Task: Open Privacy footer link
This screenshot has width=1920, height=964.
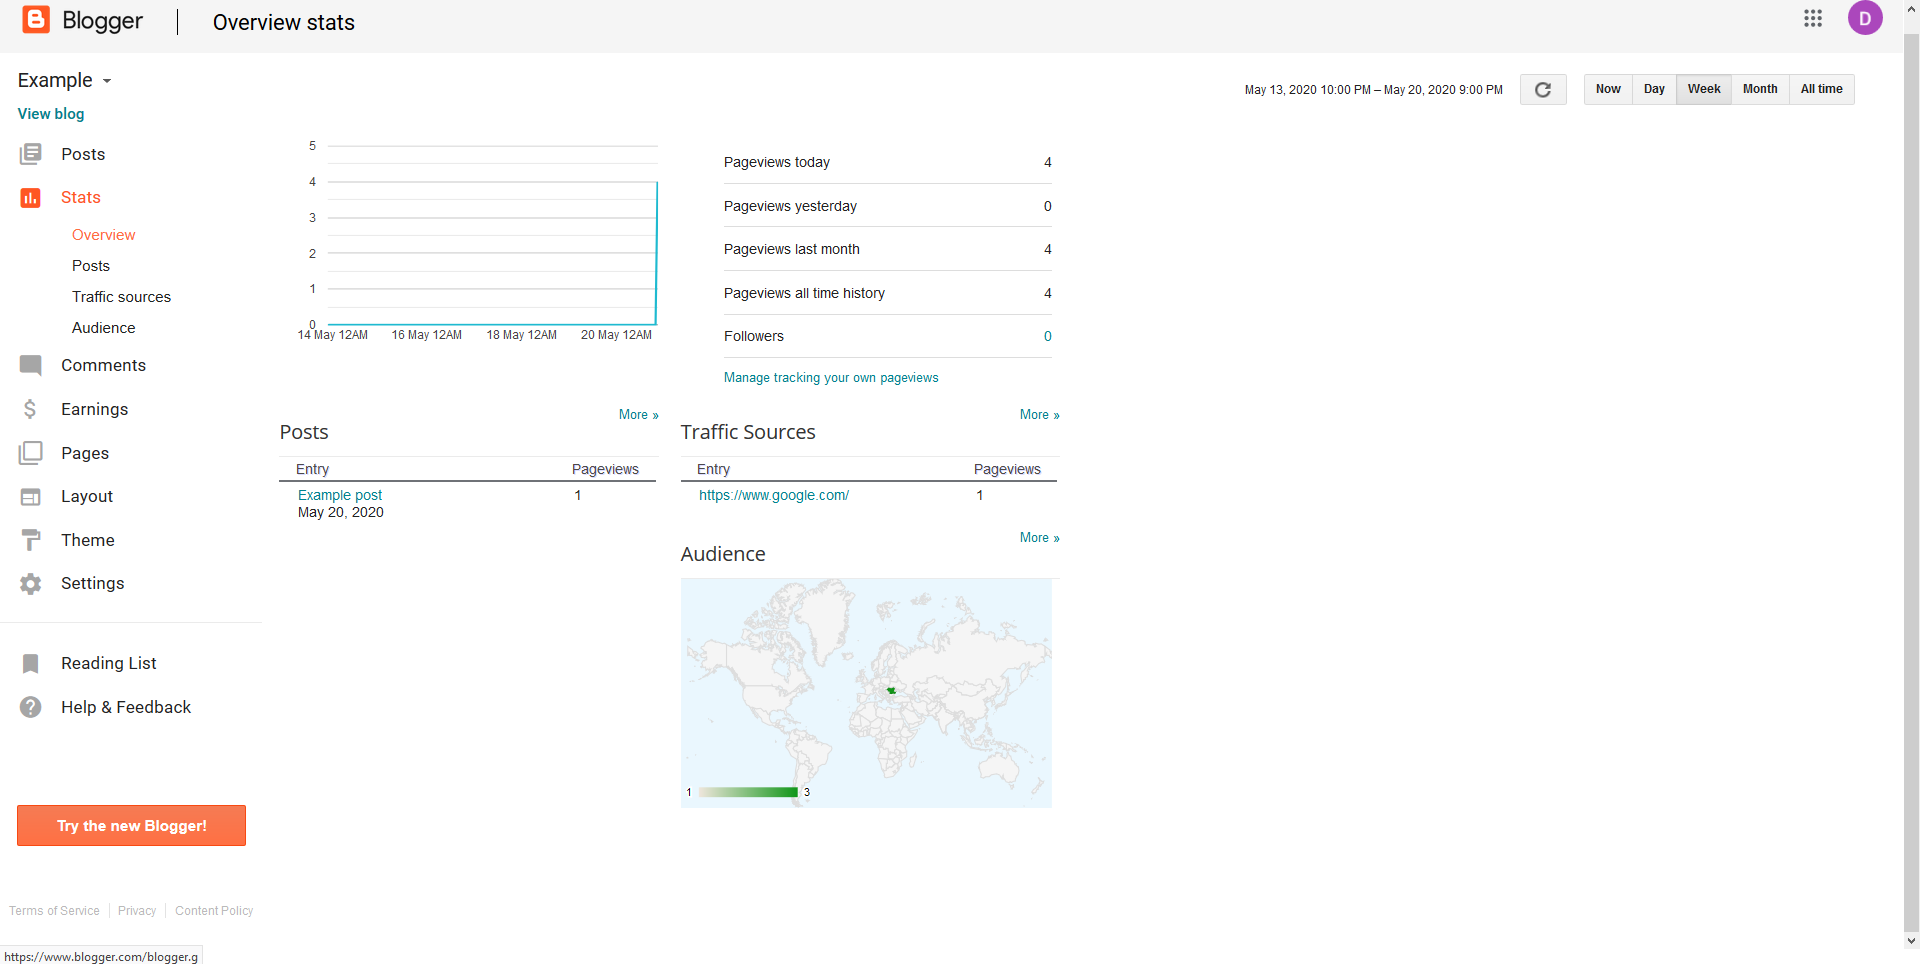Action: click(137, 911)
